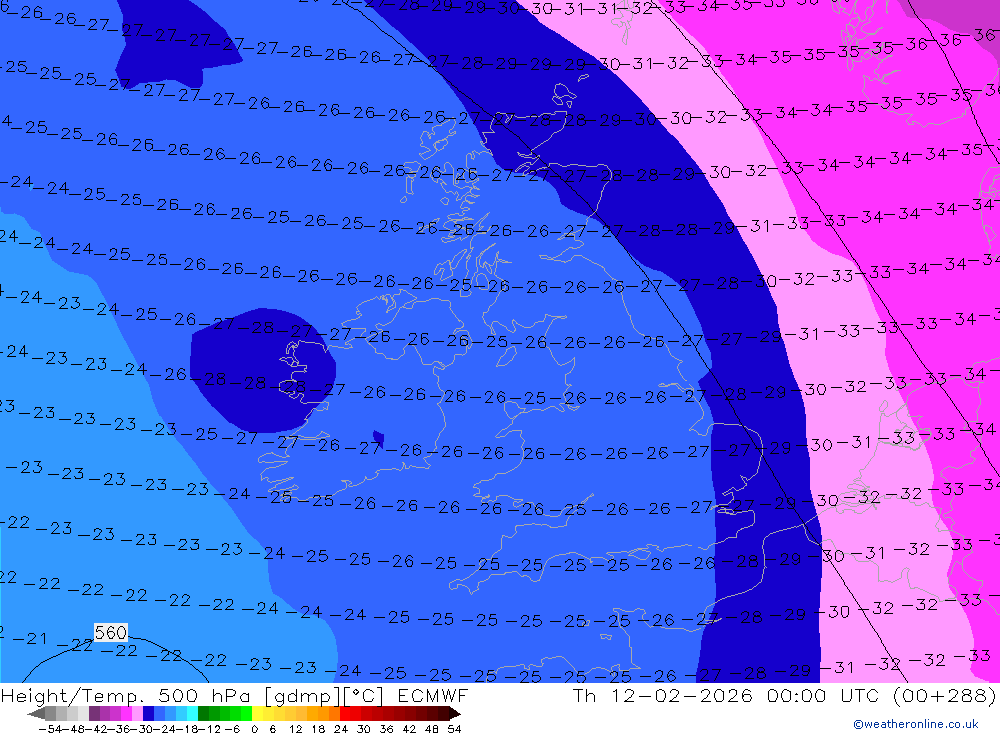Pick the dark navy blue legend swatch
Viewport: 1000px width, 733px height.
(148, 713)
